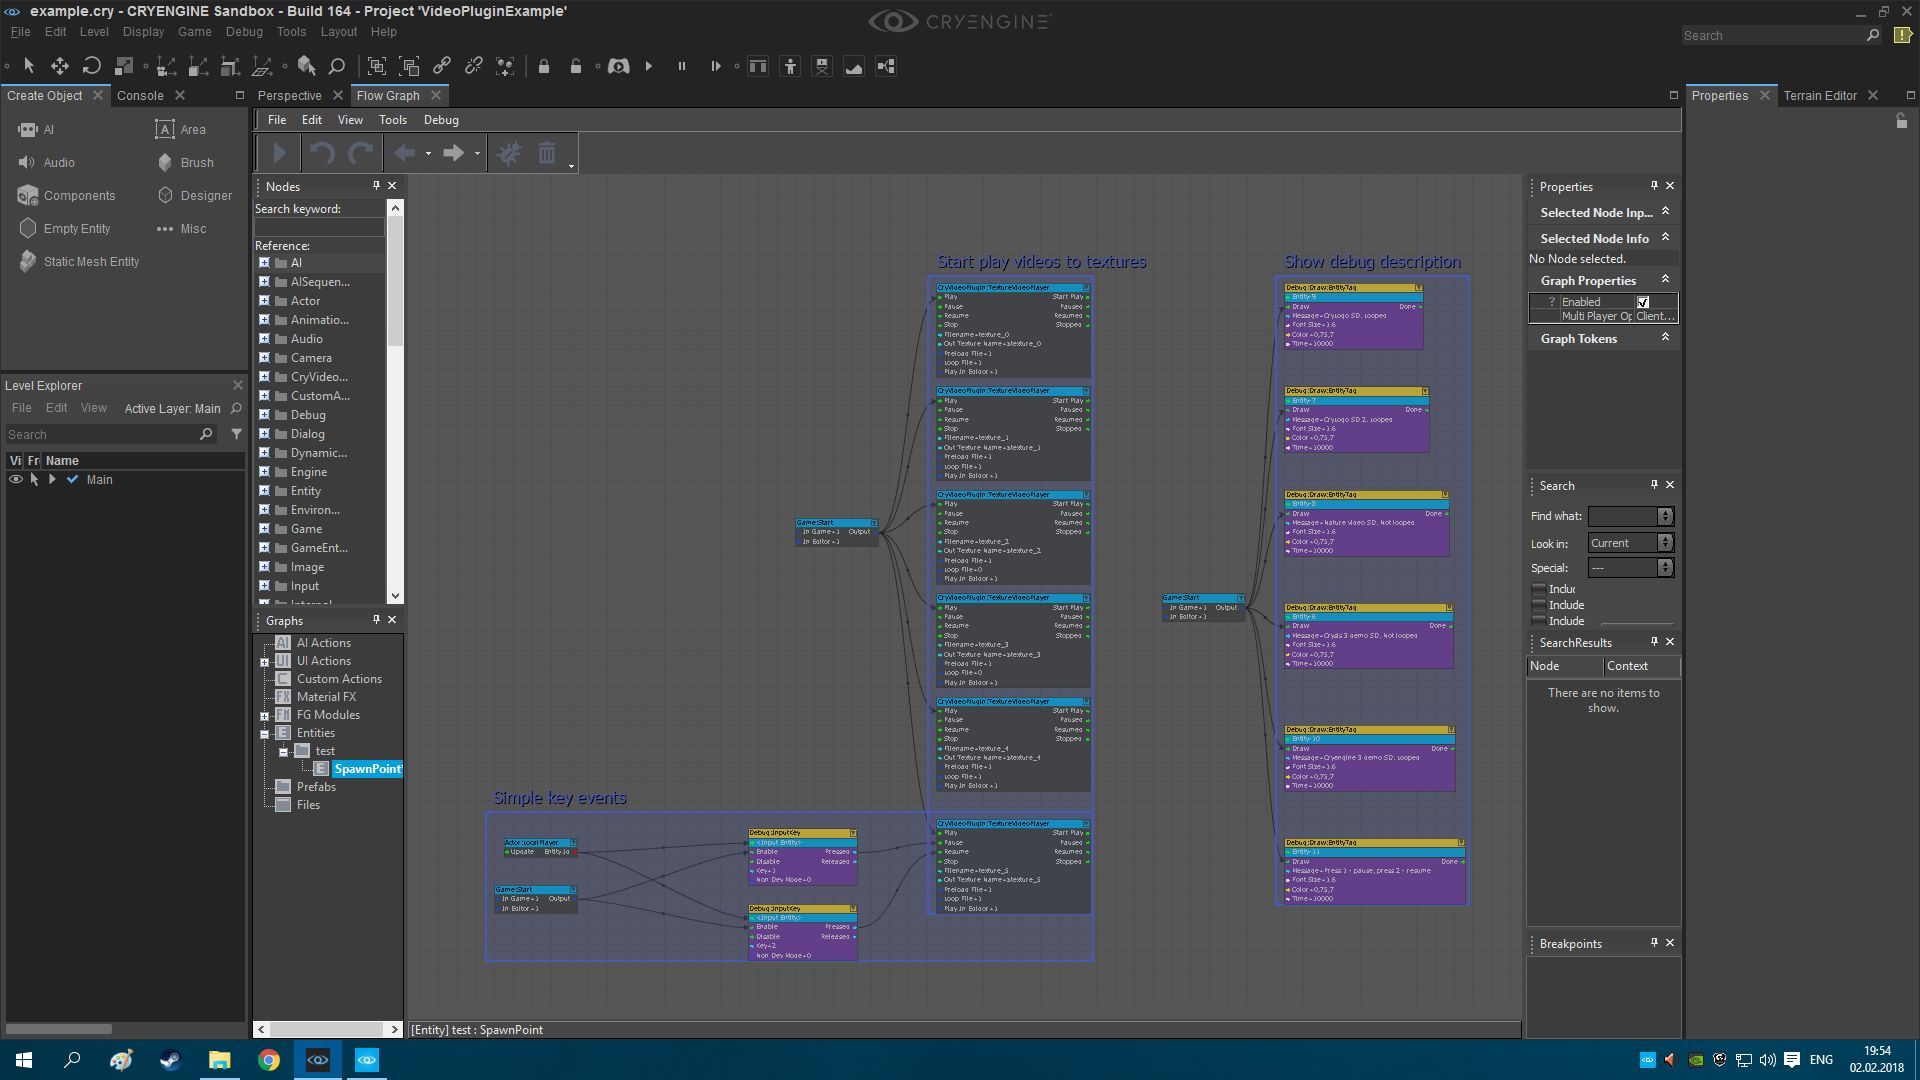The image size is (1920, 1080).
Task: Collapse the Graph Properties section
Action: click(x=1665, y=280)
